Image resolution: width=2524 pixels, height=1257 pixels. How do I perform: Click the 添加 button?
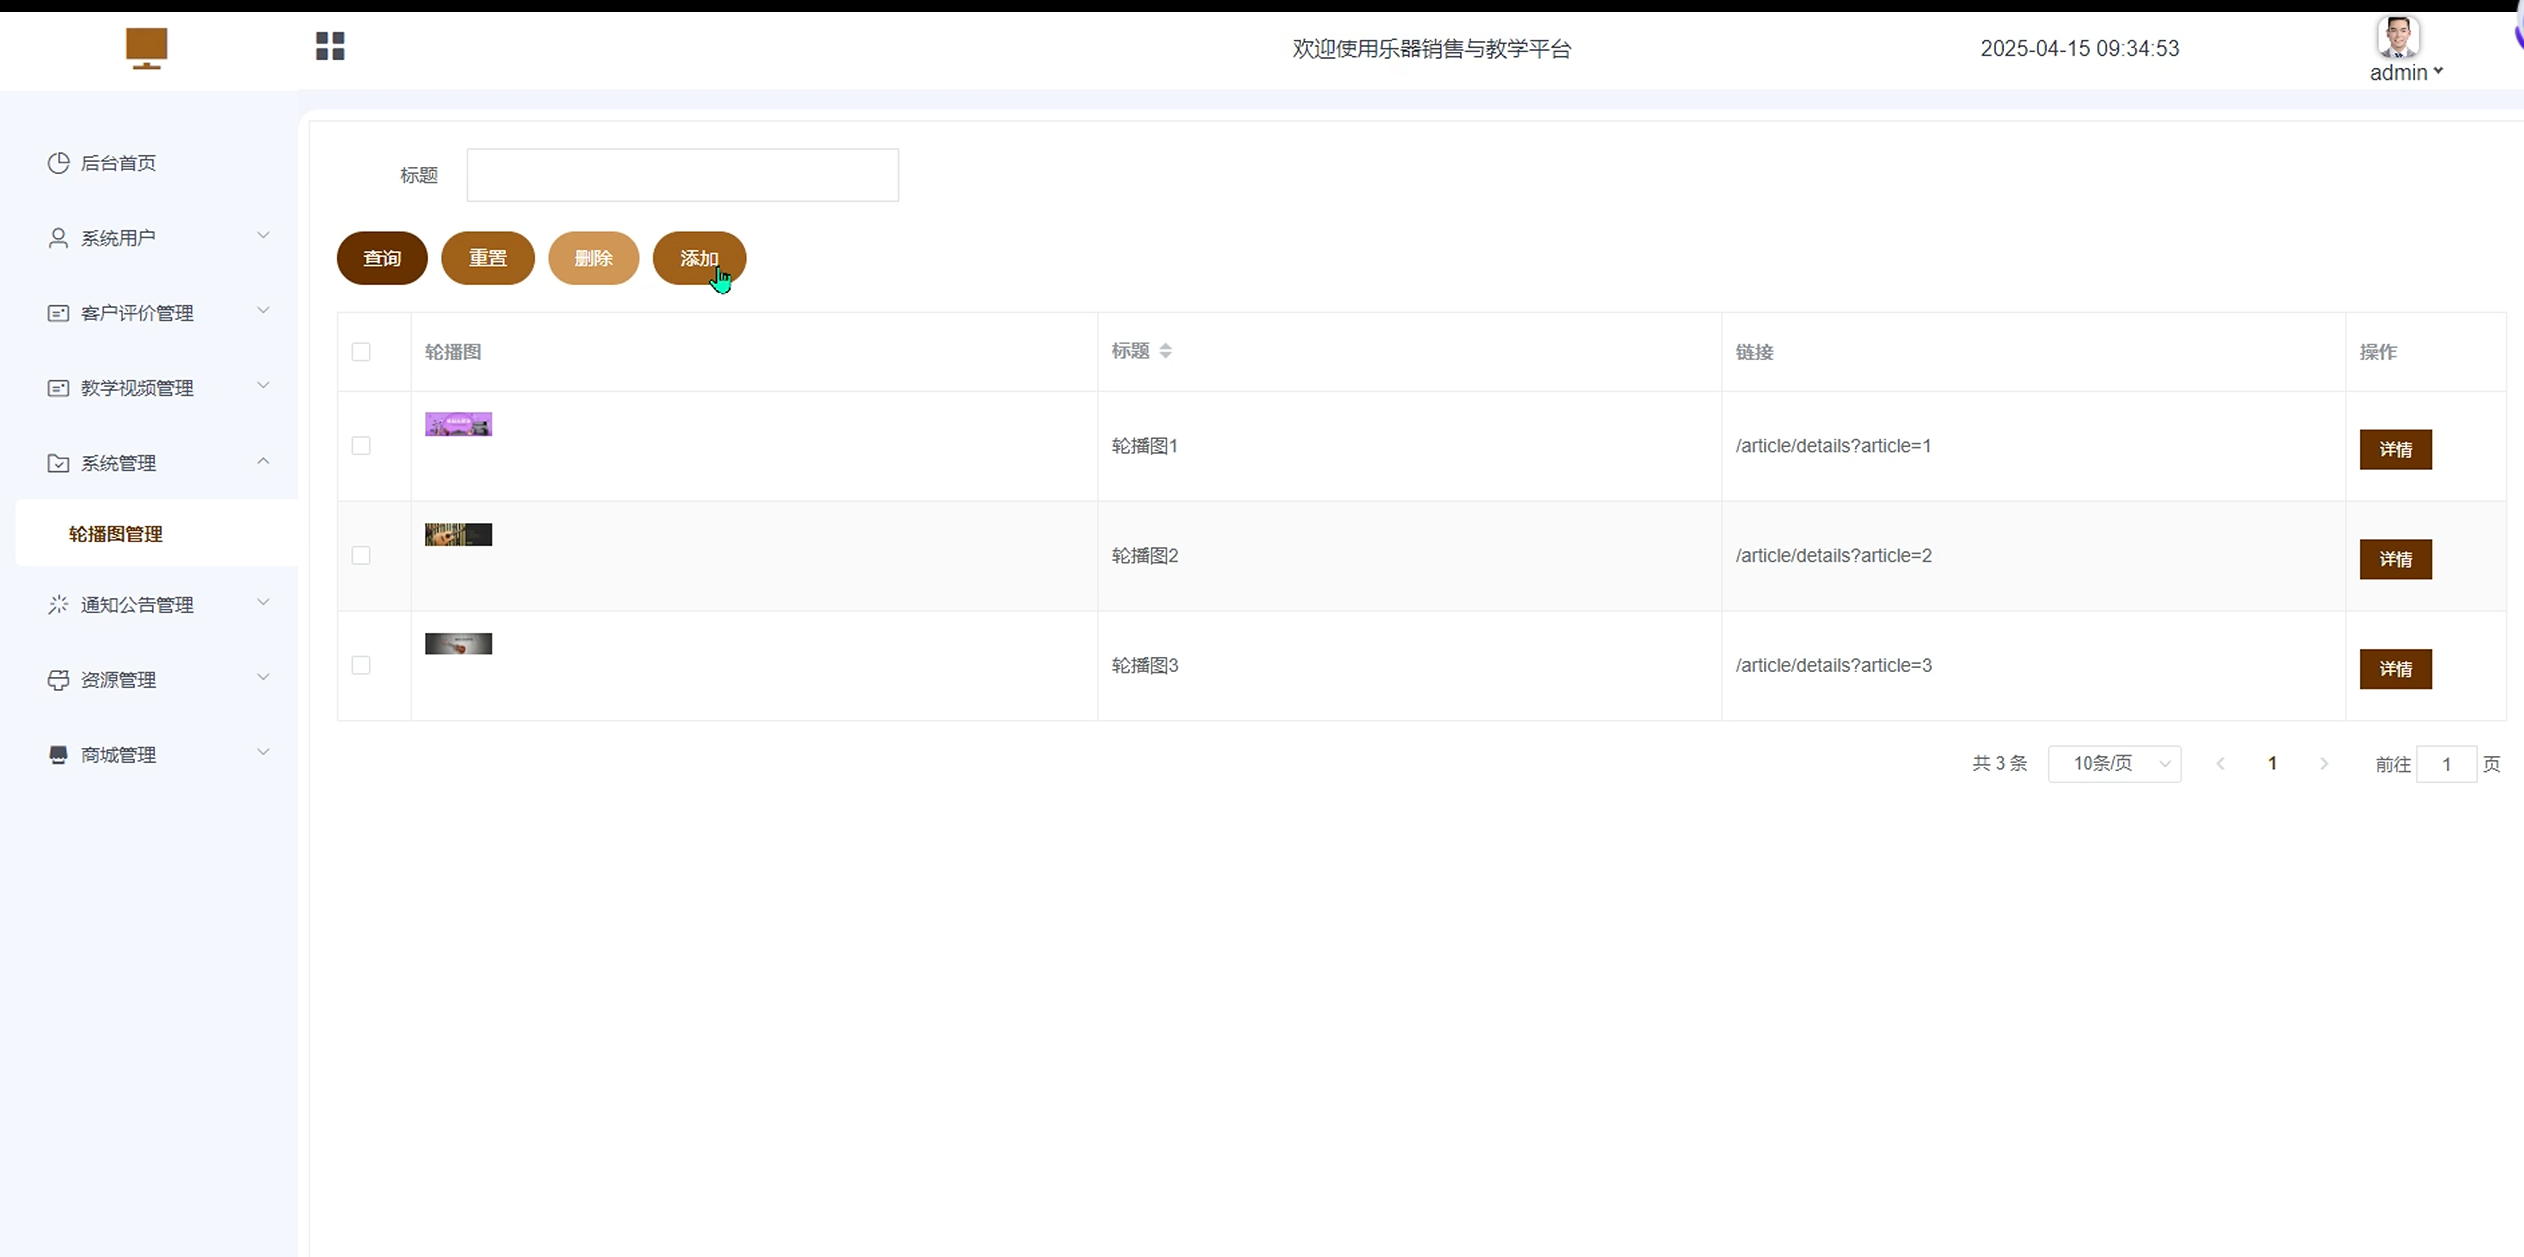coord(699,258)
